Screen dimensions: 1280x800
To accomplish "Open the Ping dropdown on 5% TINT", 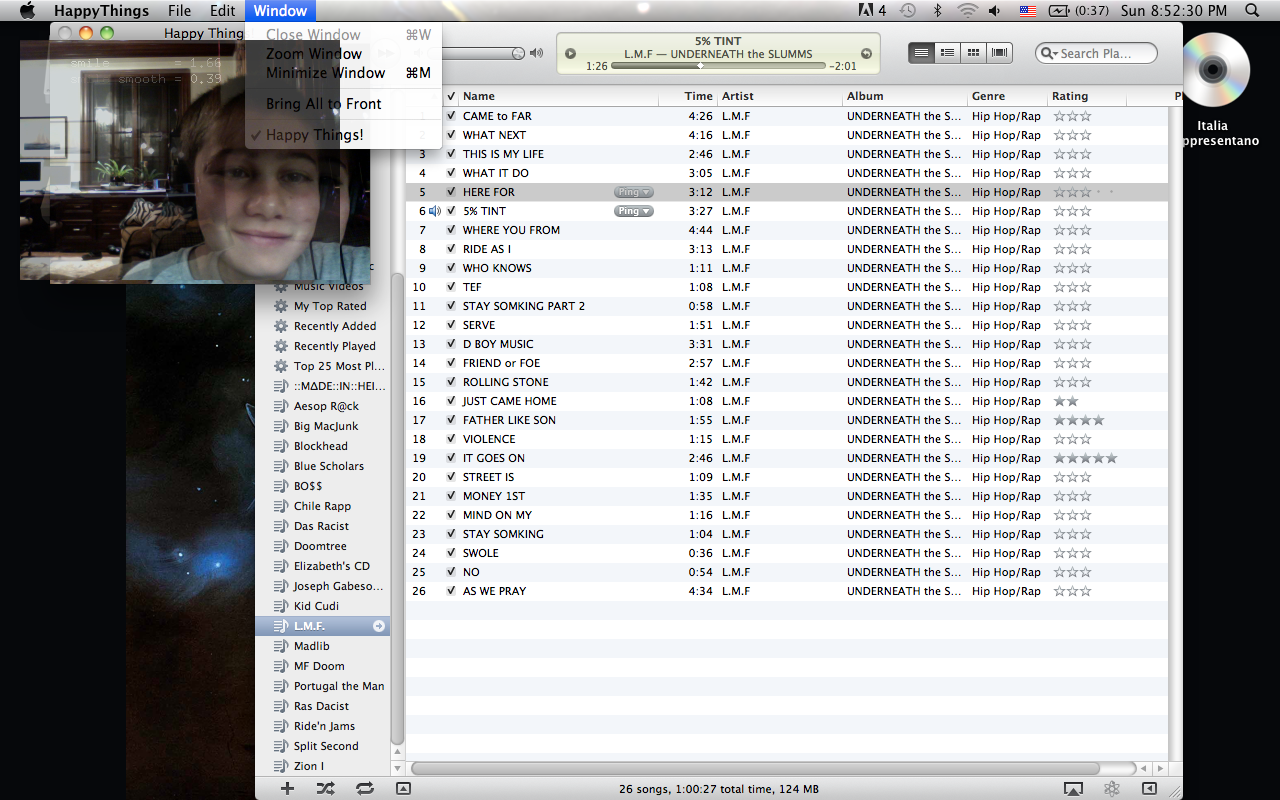I will click(634, 211).
